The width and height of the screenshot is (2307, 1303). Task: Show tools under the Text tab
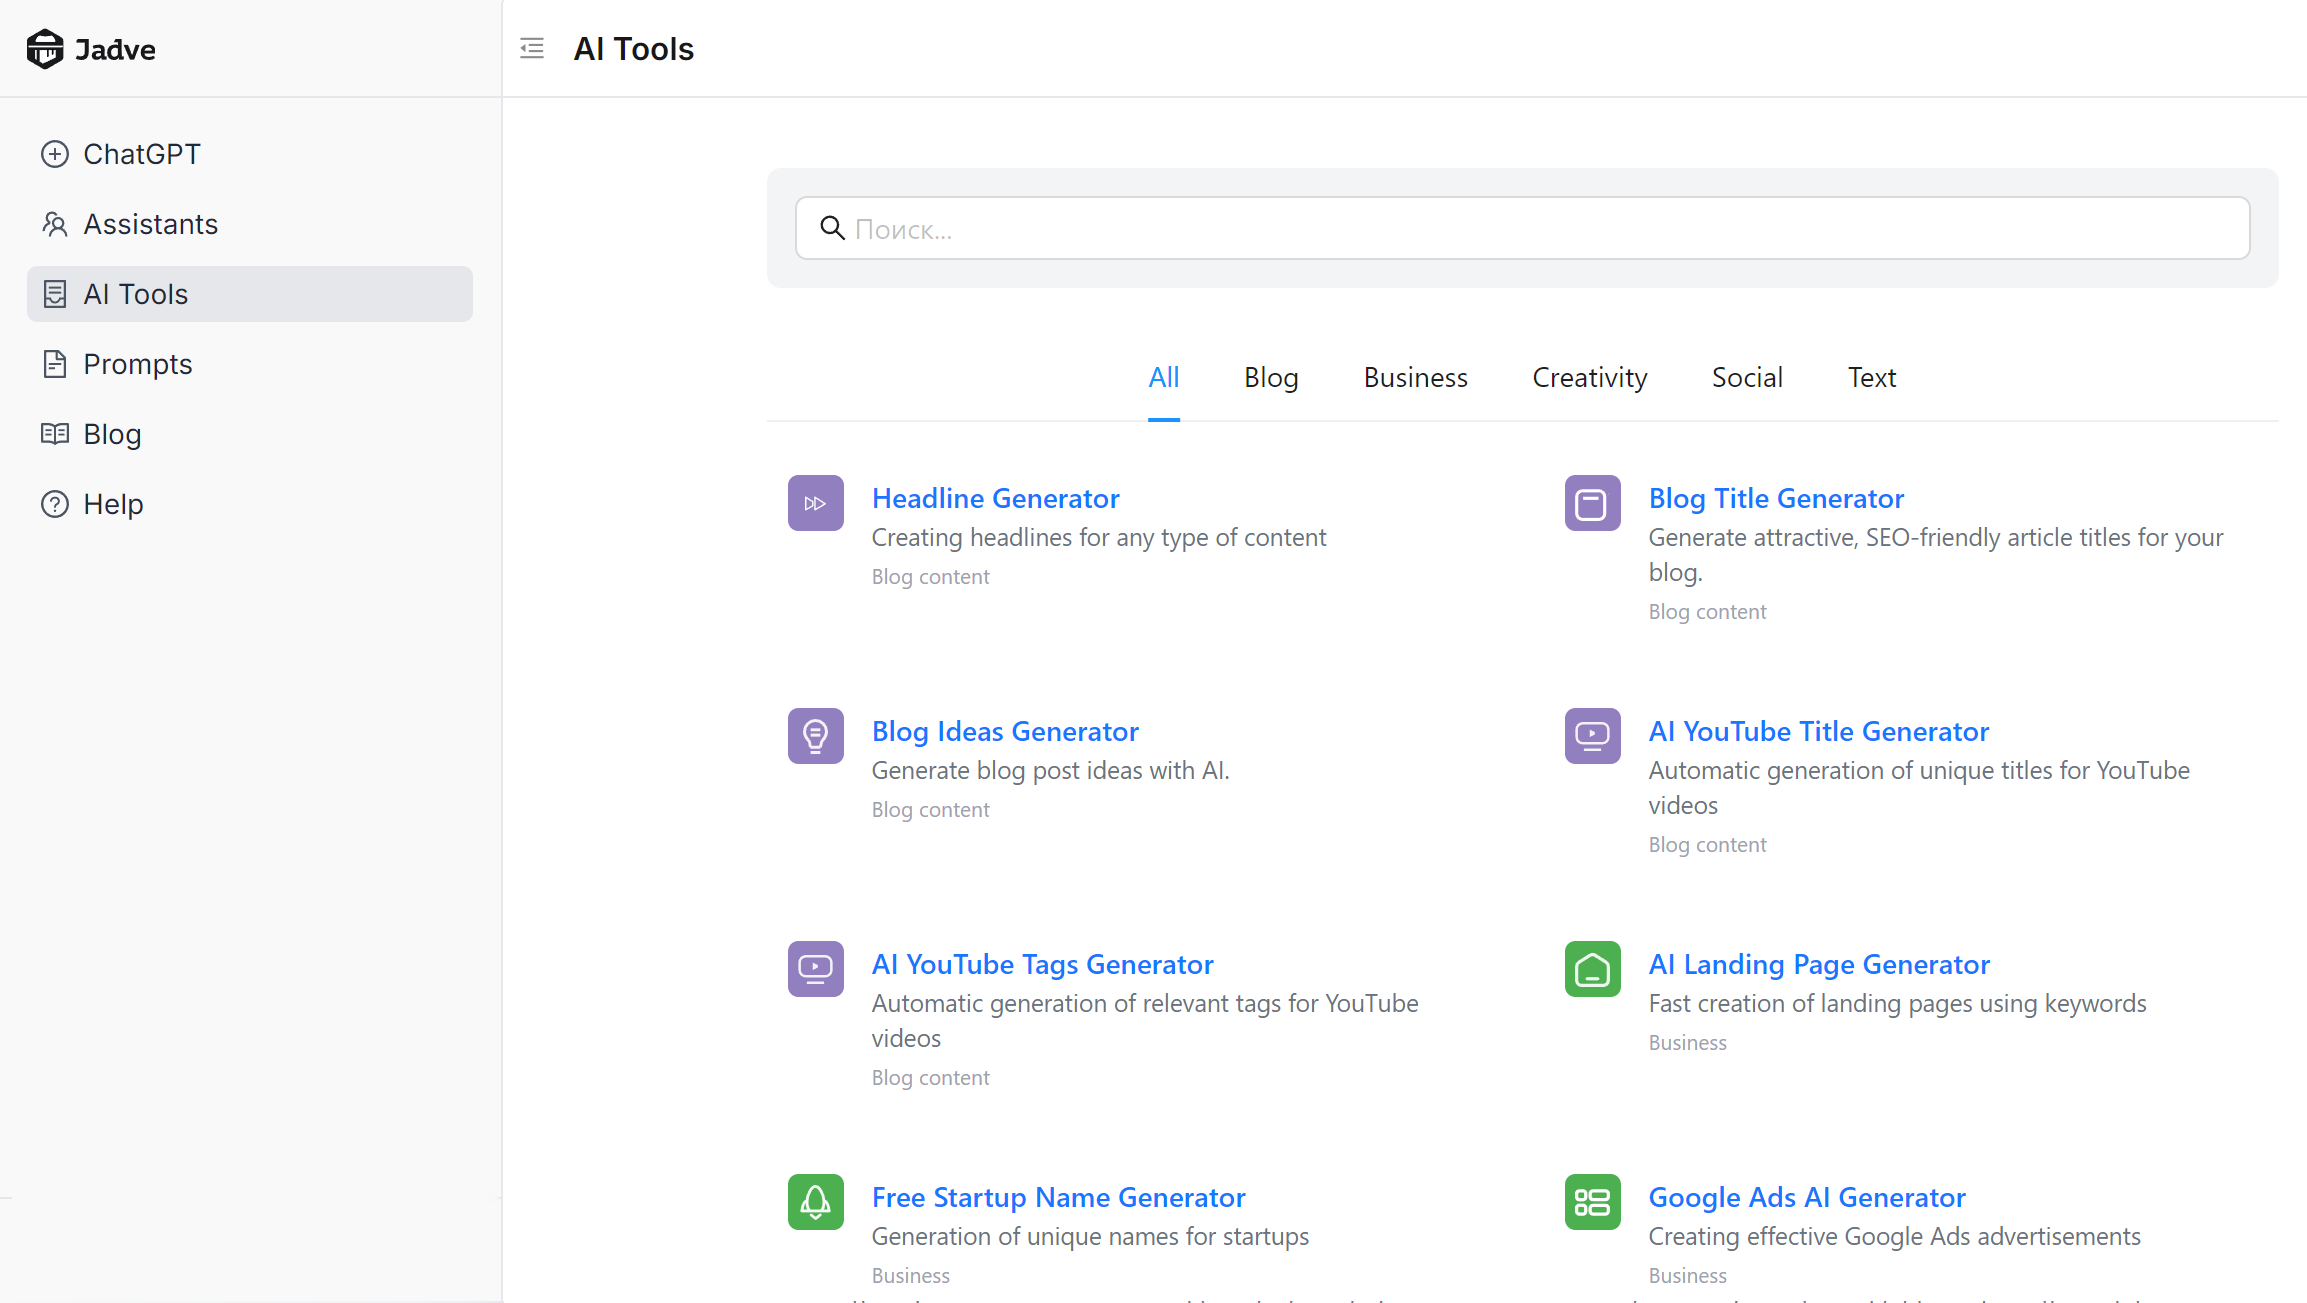[x=1871, y=377]
